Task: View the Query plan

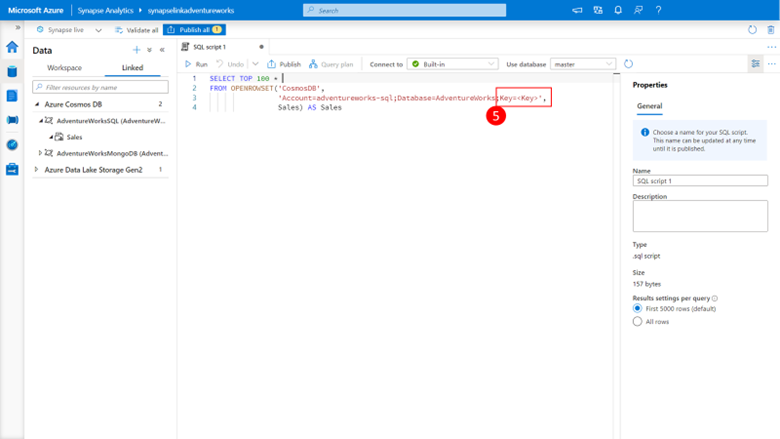Action: click(331, 64)
